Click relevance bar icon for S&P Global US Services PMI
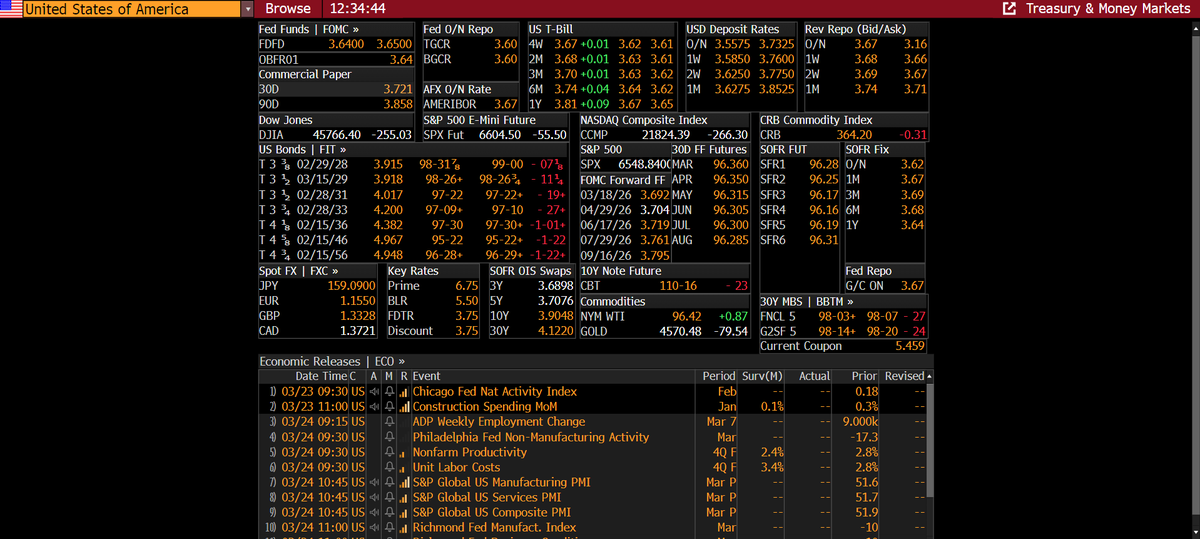Viewport: 1200px width, 539px height. click(x=404, y=497)
